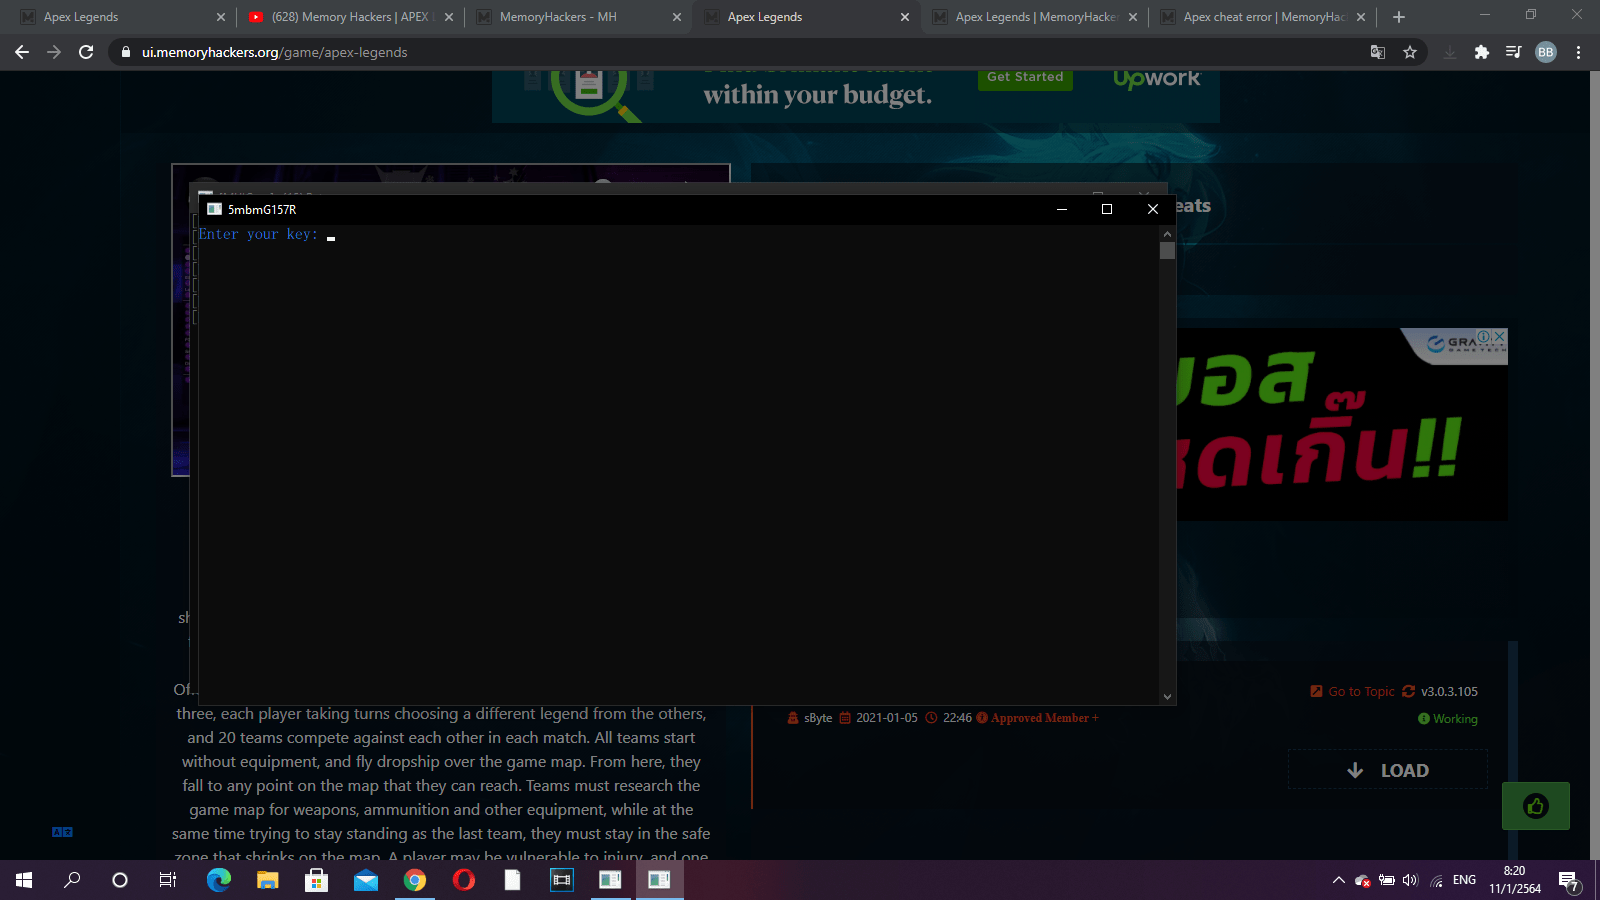Open the Go to Topic link
Image resolution: width=1600 pixels, height=900 pixels.
[x=1352, y=691]
